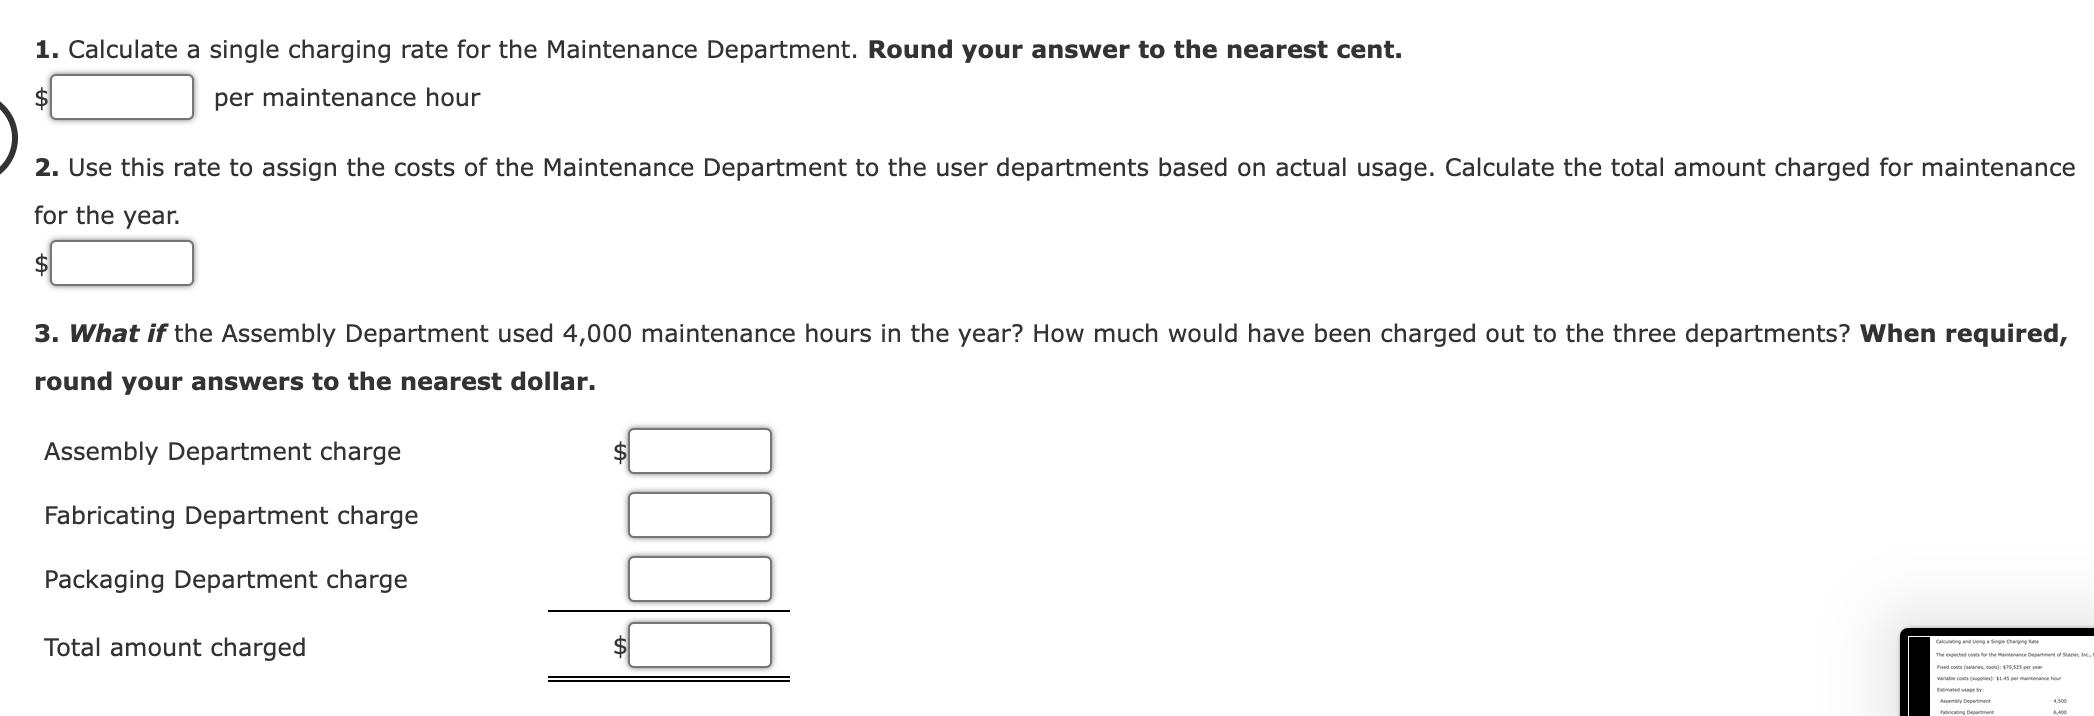Click the total yearly maintenance charge input

coord(122,263)
